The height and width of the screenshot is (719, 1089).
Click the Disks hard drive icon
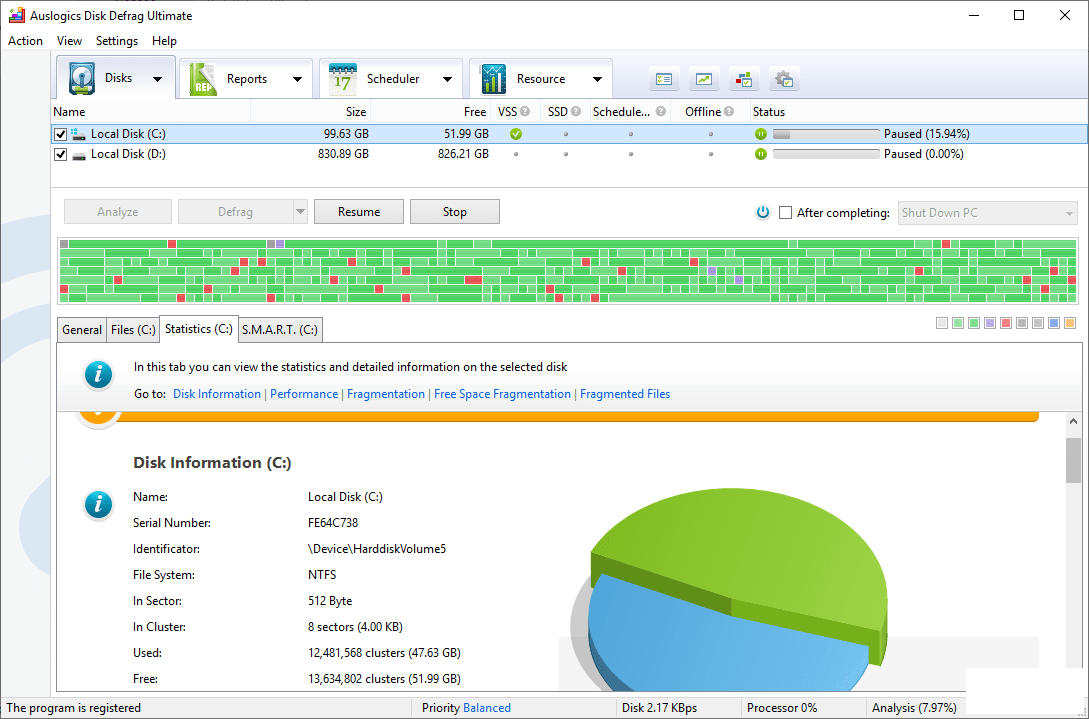point(81,78)
